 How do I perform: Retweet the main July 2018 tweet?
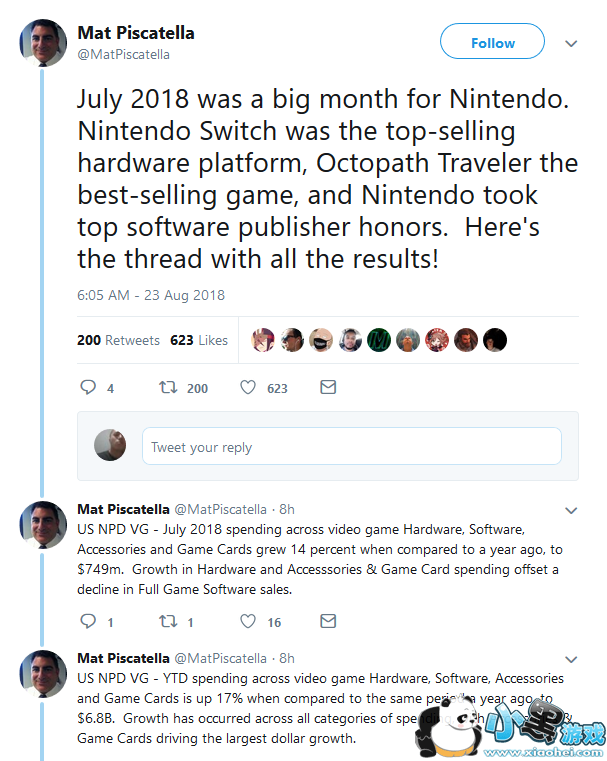[x=167, y=388]
